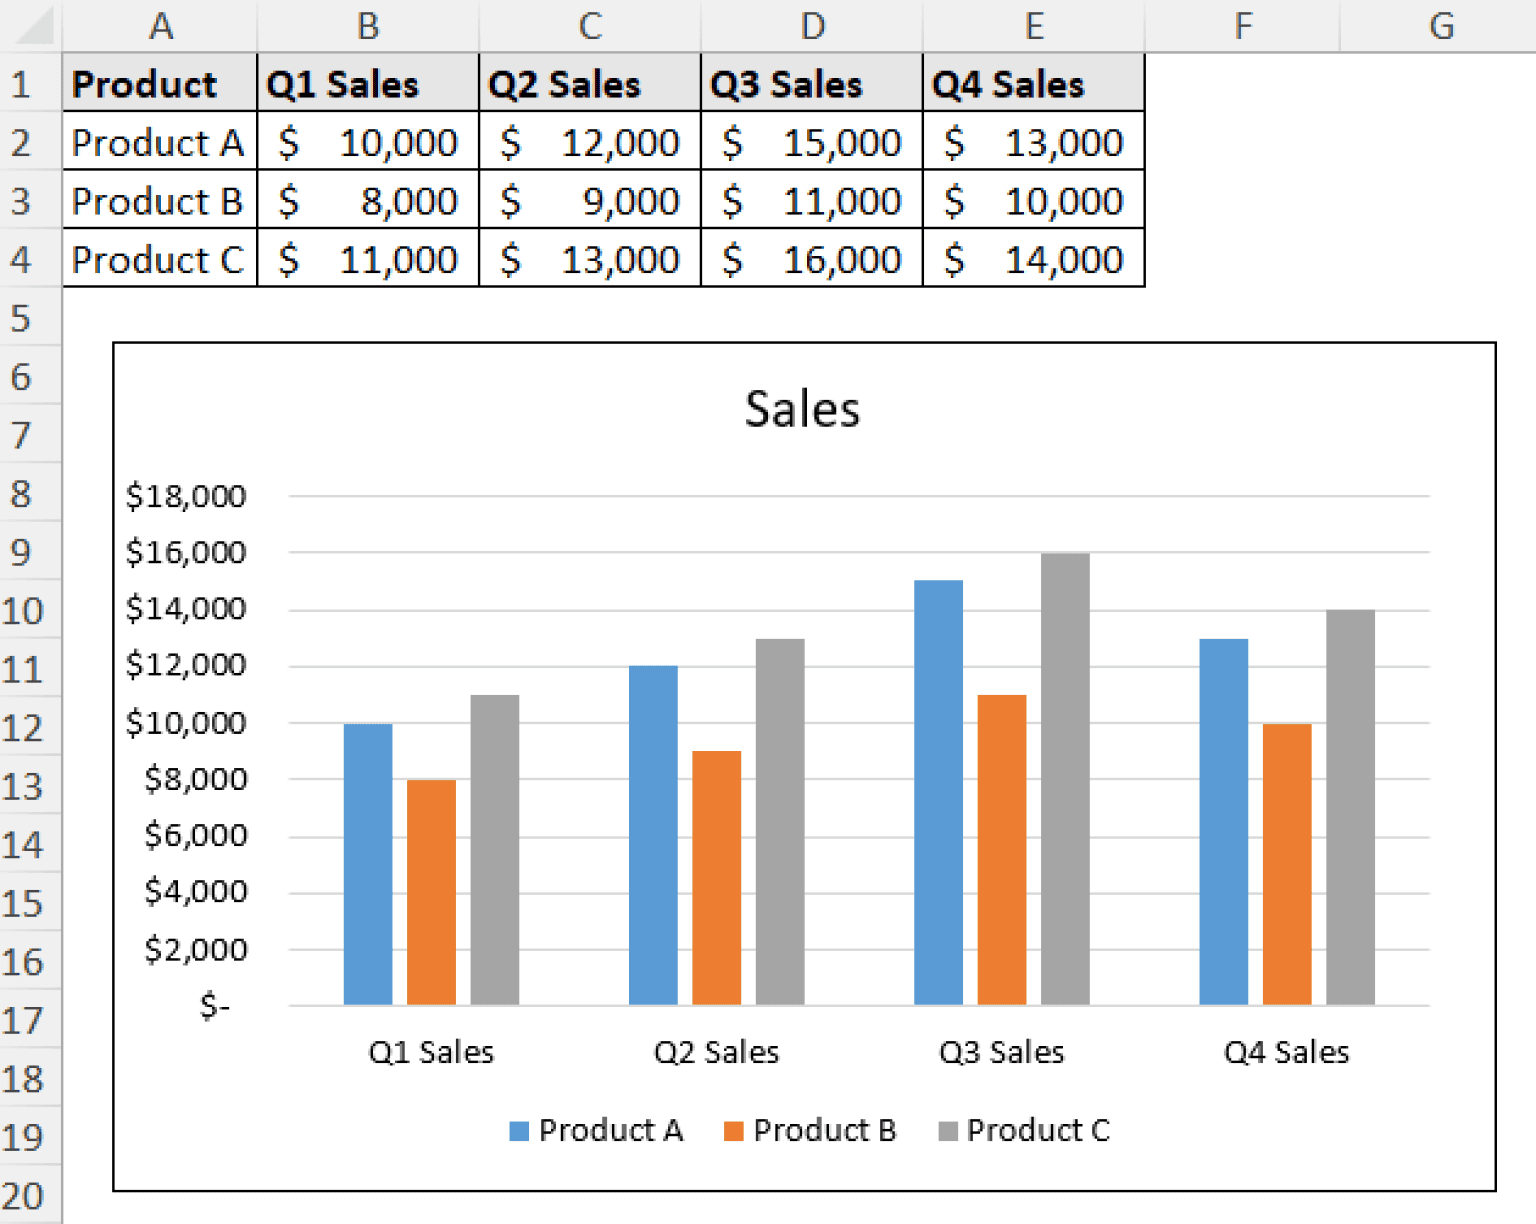Viewport: 1536px width, 1224px height.
Task: Select column header B
Action: [x=368, y=27]
